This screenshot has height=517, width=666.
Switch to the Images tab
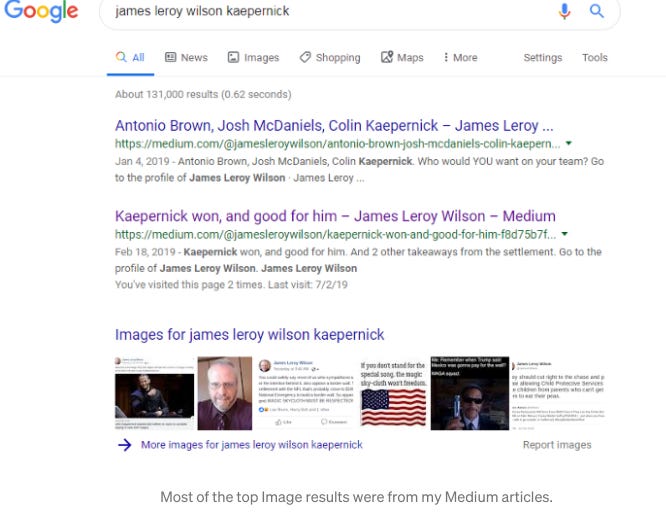click(253, 57)
